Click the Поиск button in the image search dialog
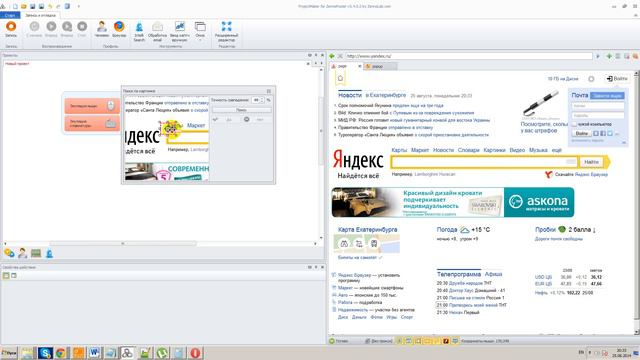The height and width of the screenshot is (360, 640). click(x=241, y=110)
